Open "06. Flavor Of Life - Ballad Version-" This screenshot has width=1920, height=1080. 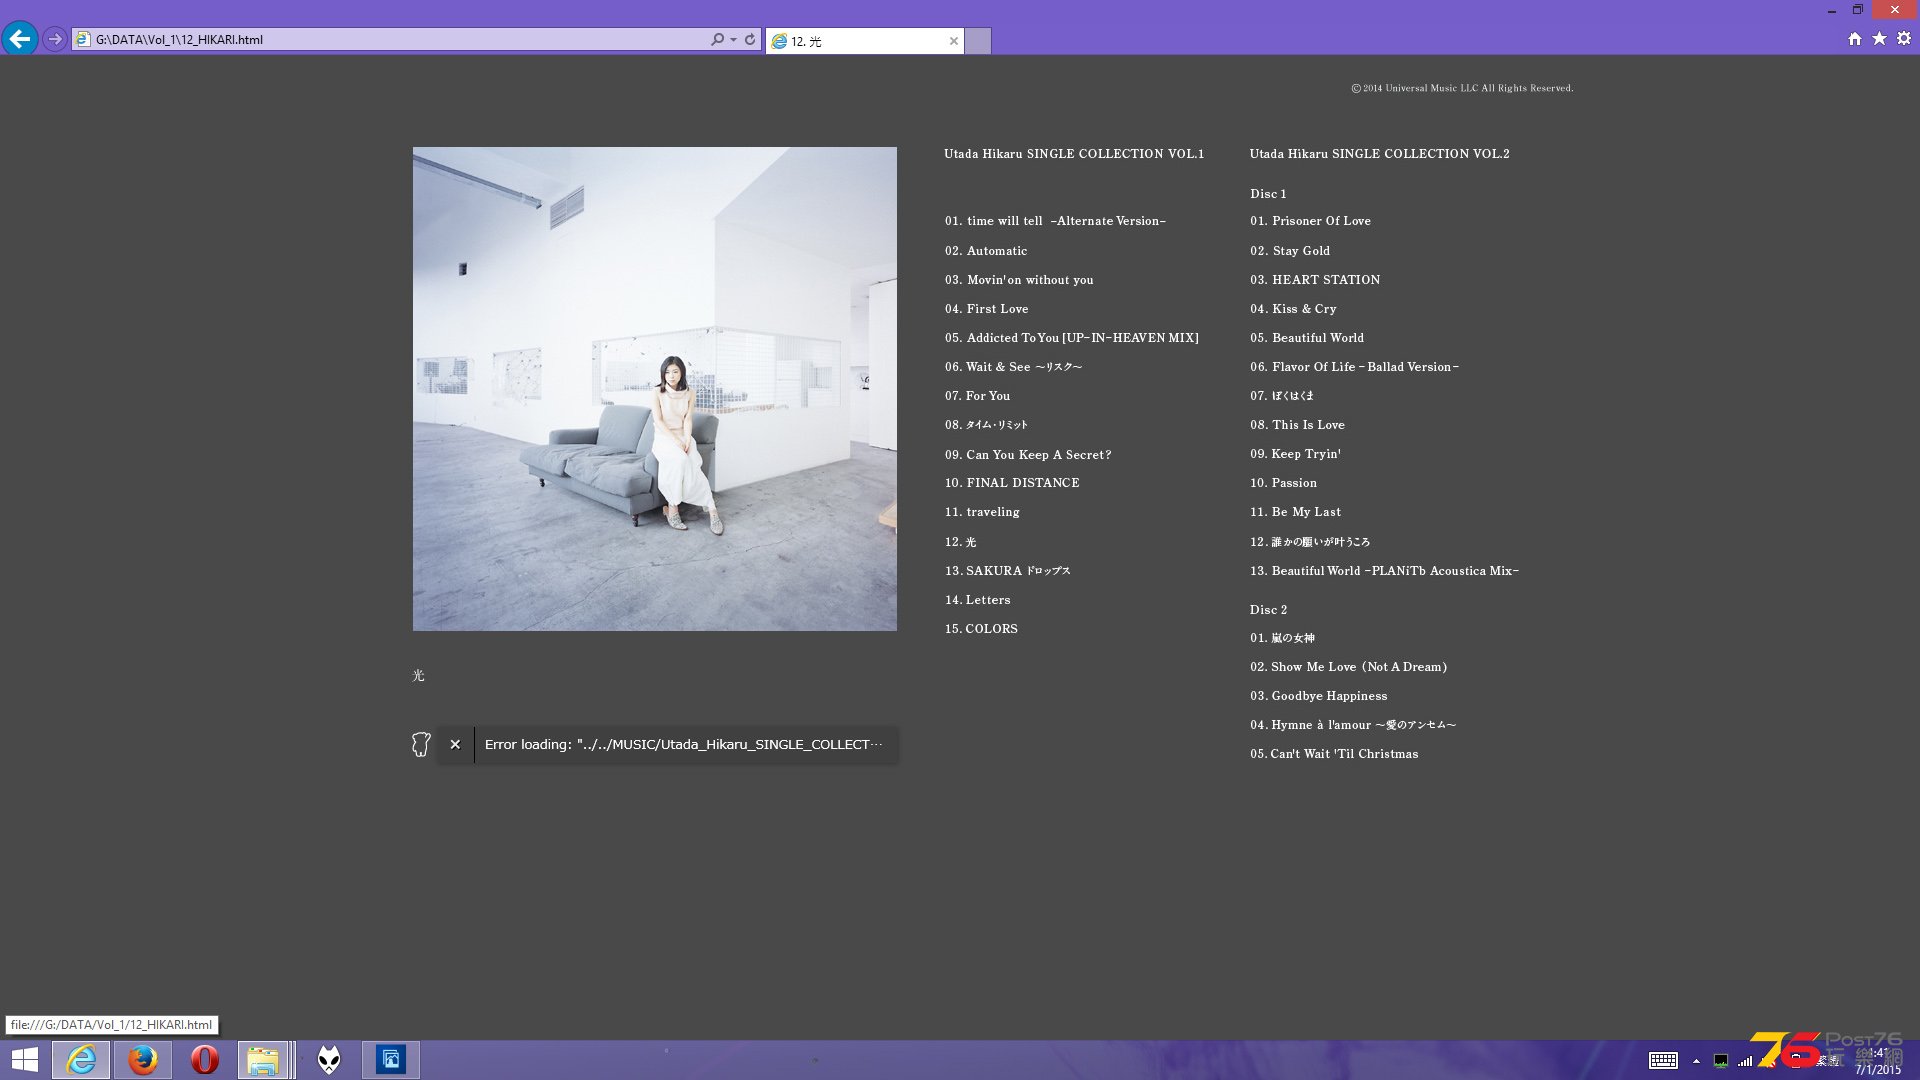click(1354, 367)
